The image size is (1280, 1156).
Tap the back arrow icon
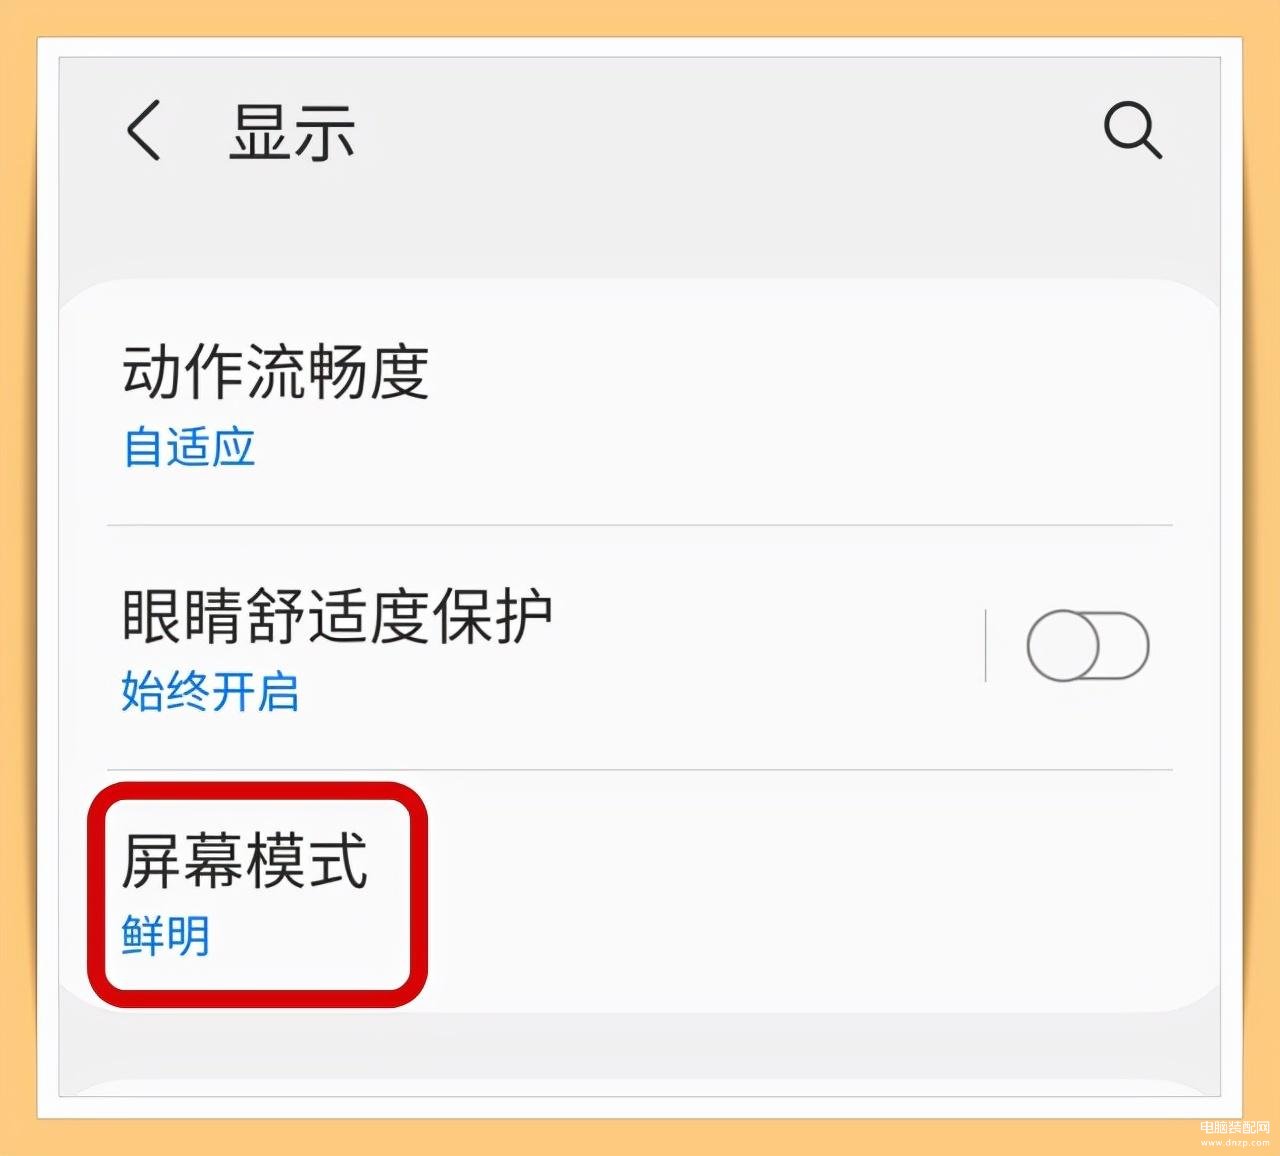coord(144,131)
